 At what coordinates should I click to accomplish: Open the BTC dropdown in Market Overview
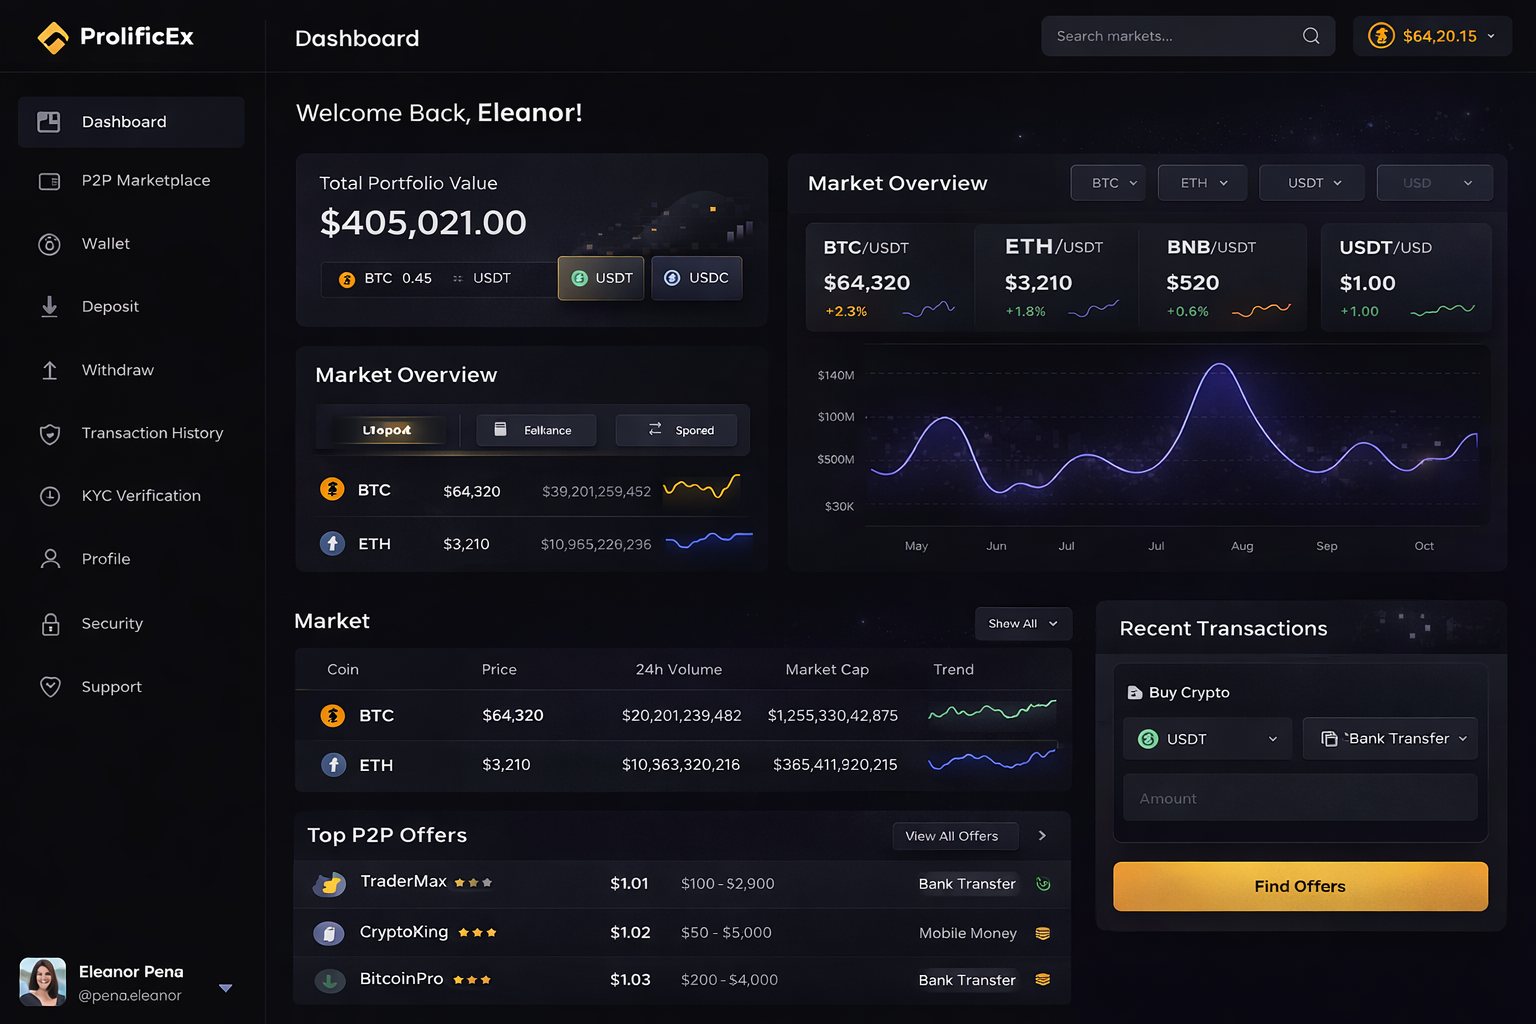(x=1107, y=182)
